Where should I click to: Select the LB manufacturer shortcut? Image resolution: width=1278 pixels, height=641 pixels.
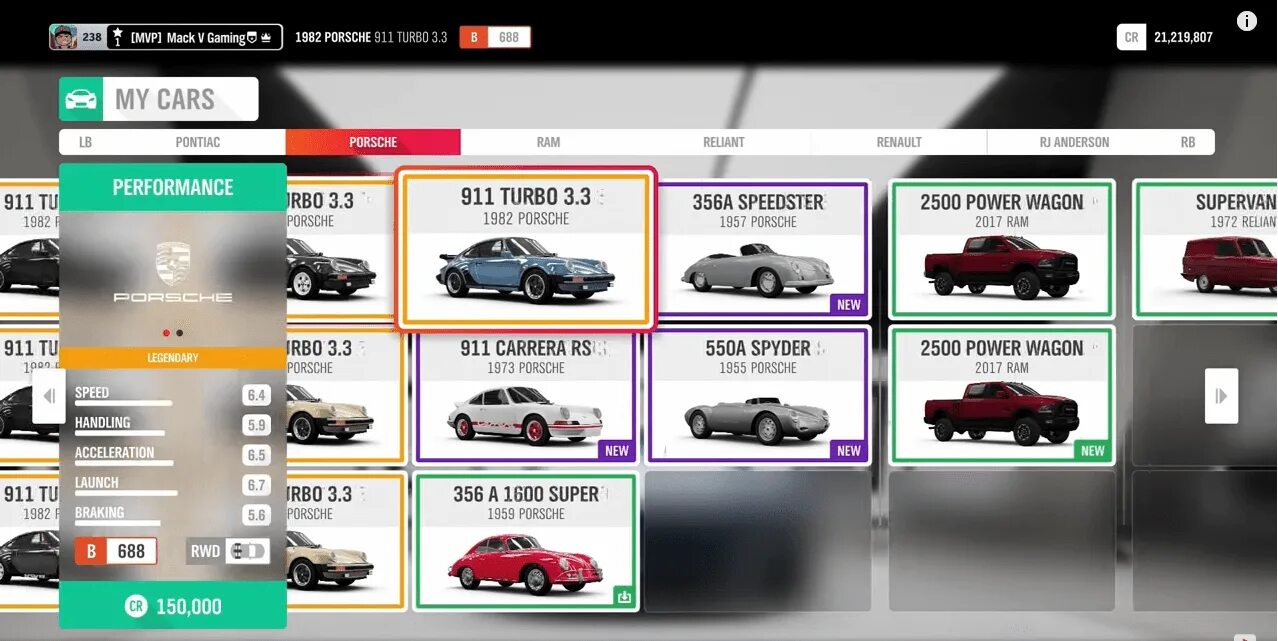[x=85, y=142]
